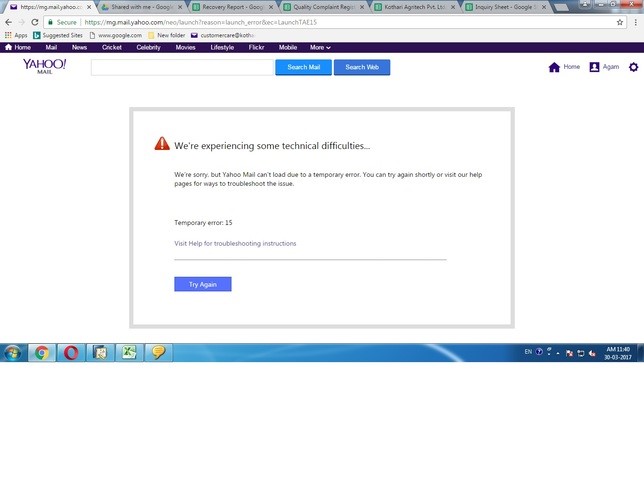Viewport: 644px width, 480px height.
Task: Click the Search Mail button
Action: click(x=304, y=67)
